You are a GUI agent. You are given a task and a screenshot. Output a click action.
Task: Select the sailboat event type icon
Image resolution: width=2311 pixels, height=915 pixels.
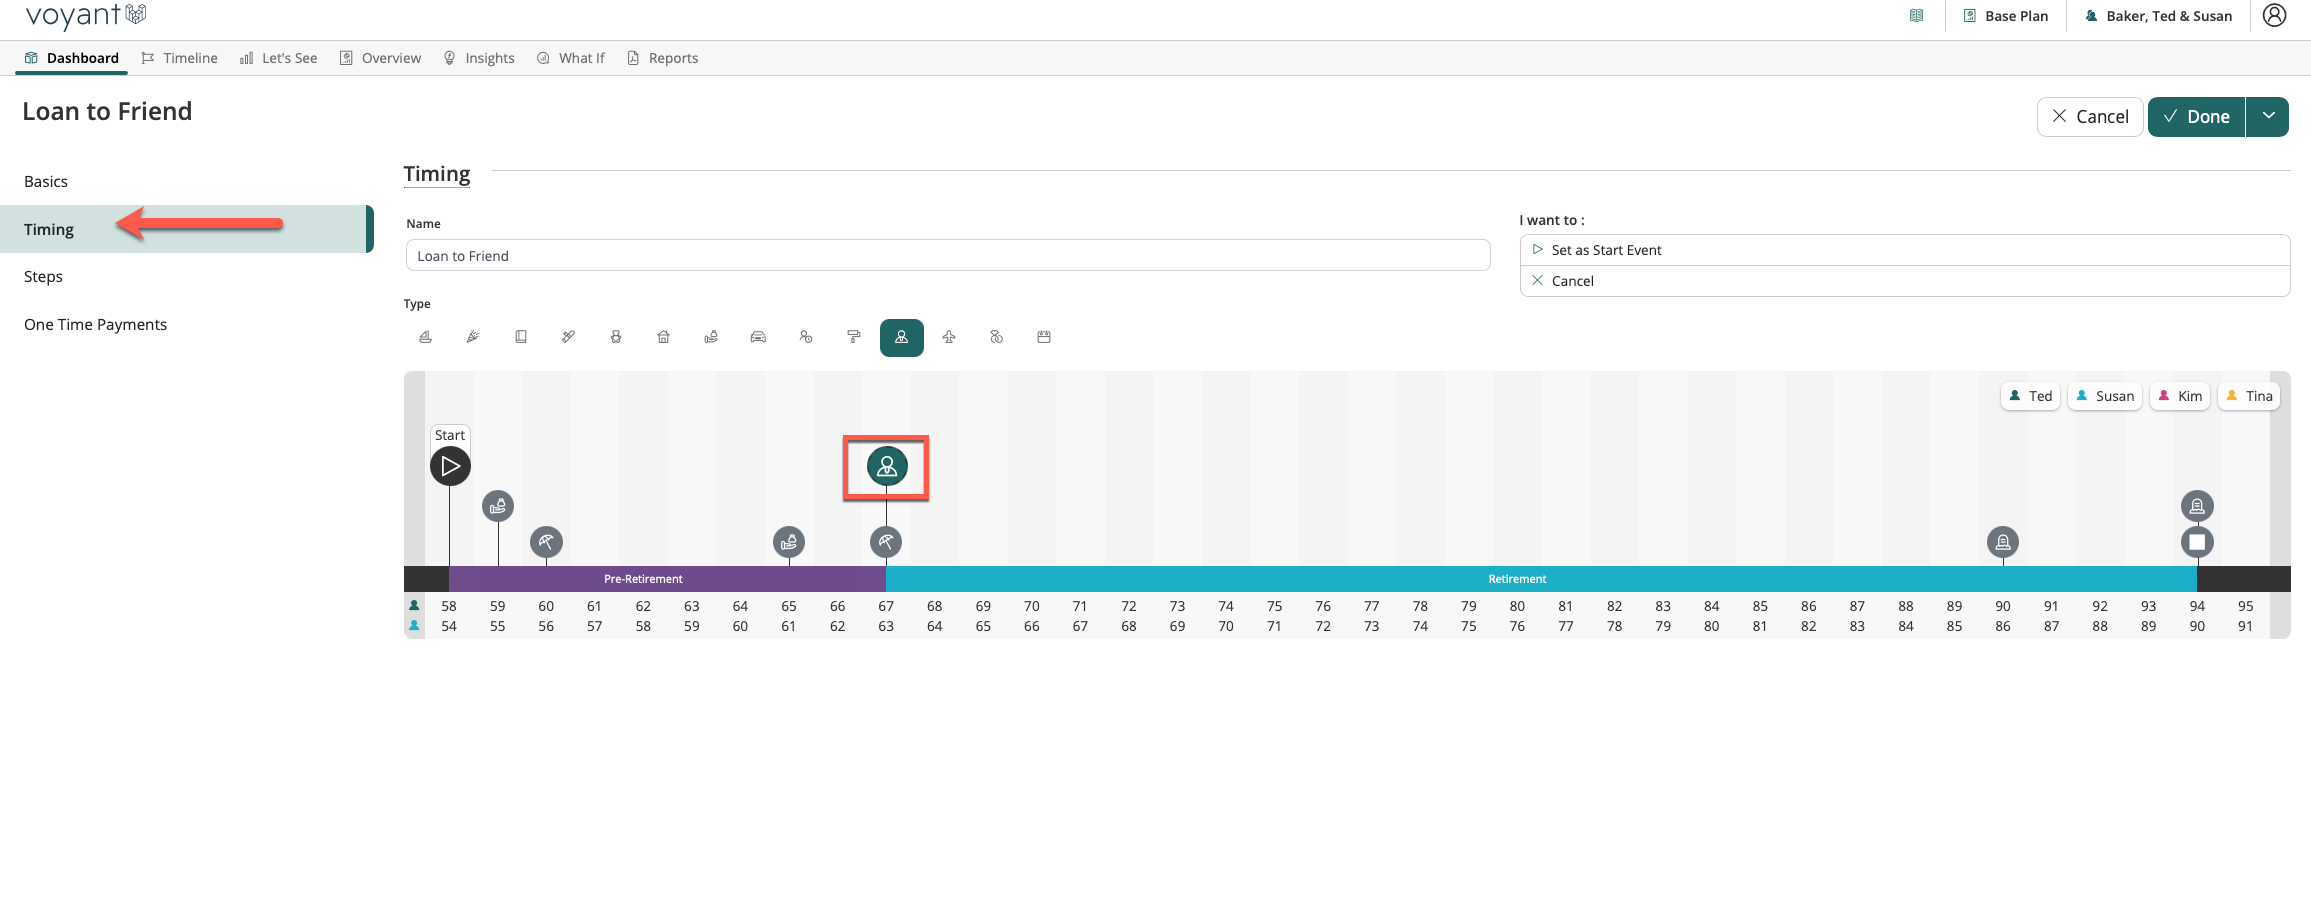click(425, 337)
